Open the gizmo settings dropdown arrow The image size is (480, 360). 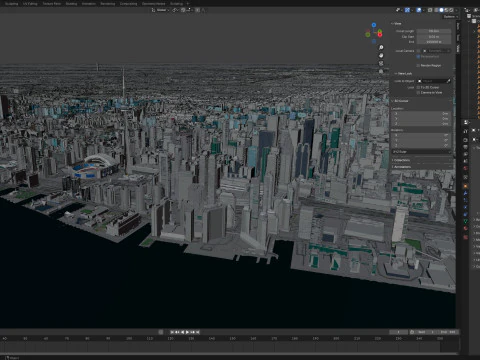click(412, 10)
